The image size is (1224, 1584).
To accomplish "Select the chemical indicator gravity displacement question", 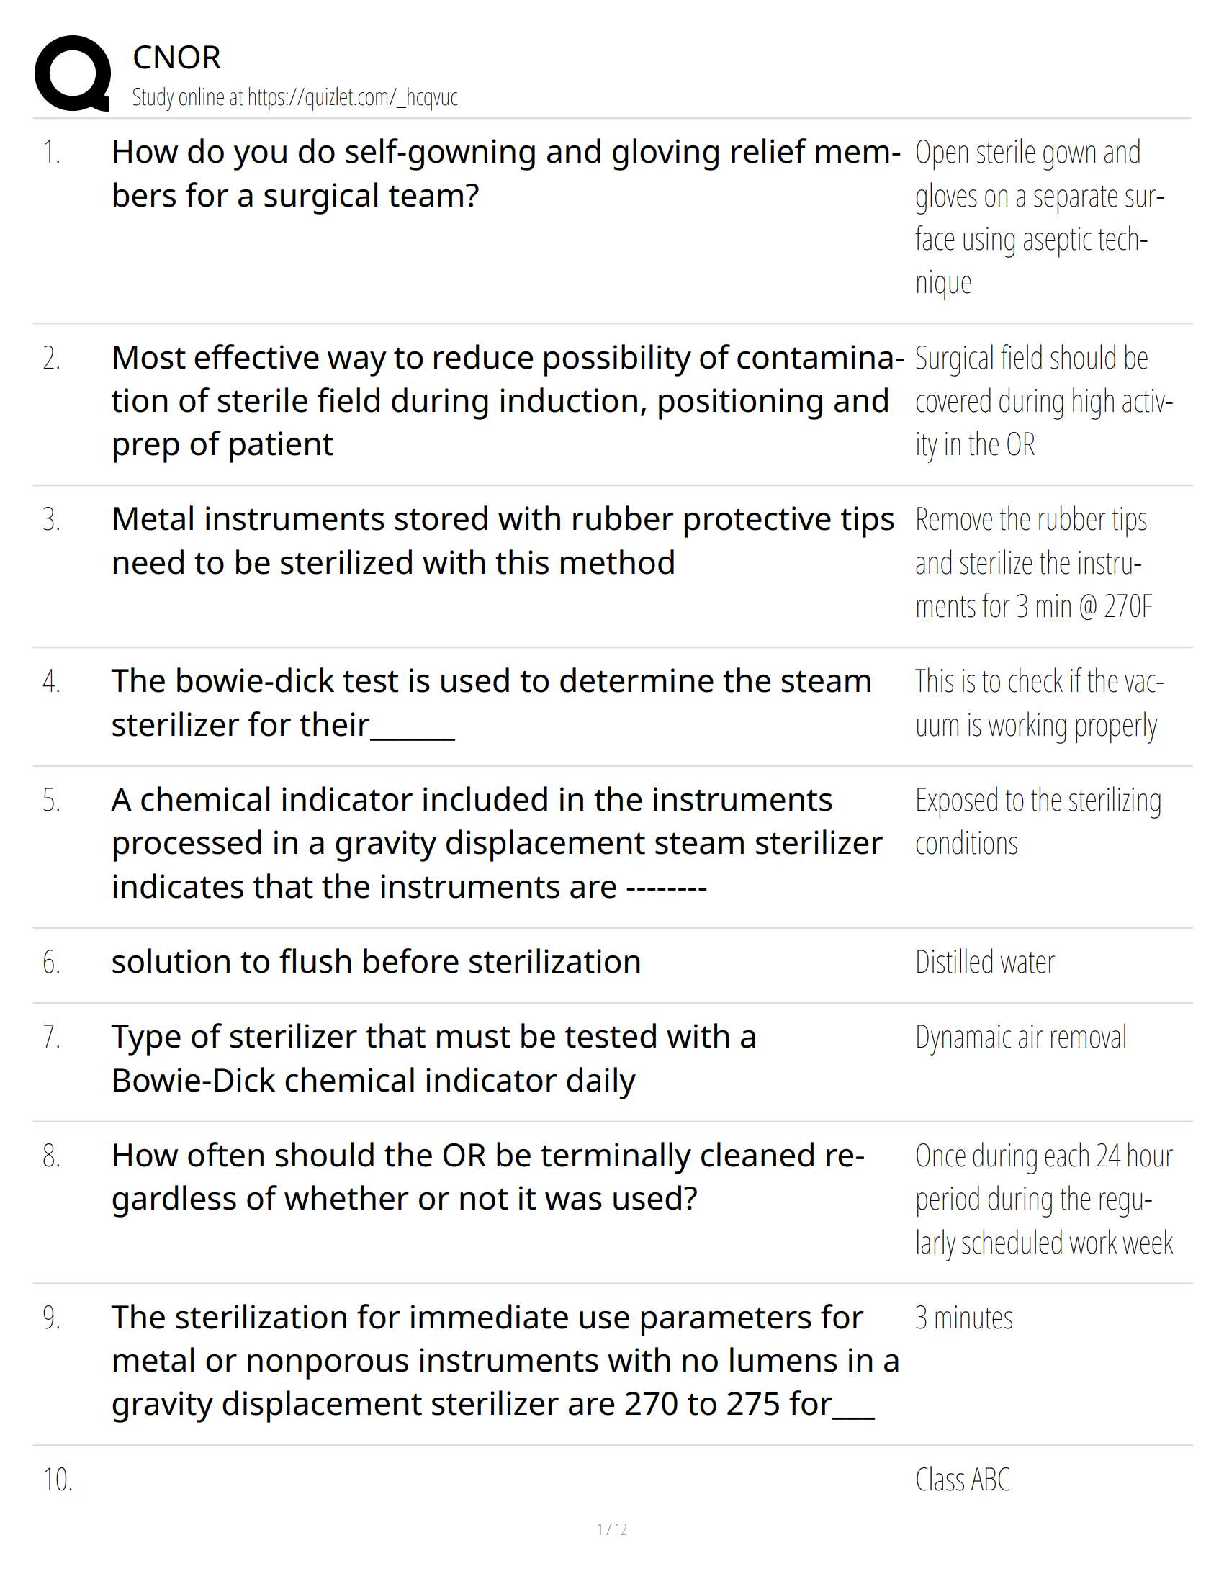I will (496, 843).
